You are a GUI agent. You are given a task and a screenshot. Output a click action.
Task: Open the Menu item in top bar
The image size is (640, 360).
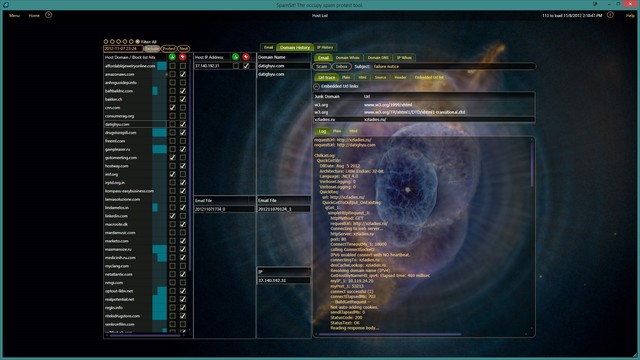click(x=14, y=16)
